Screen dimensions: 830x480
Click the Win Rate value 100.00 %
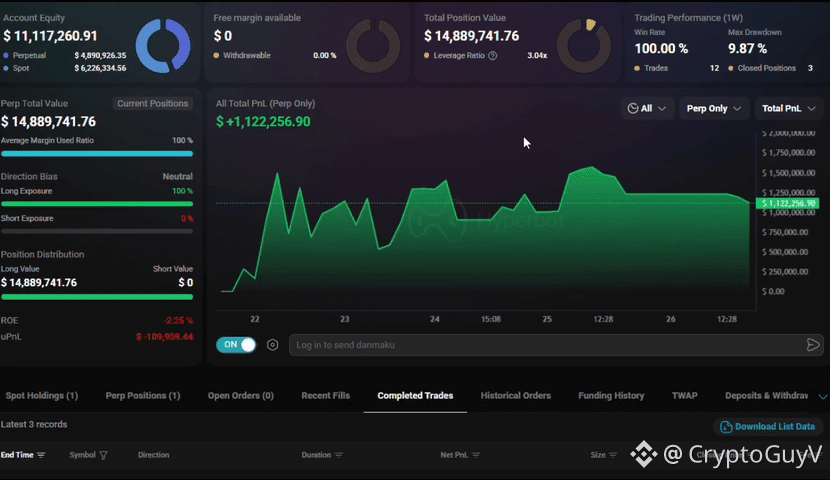tap(661, 49)
